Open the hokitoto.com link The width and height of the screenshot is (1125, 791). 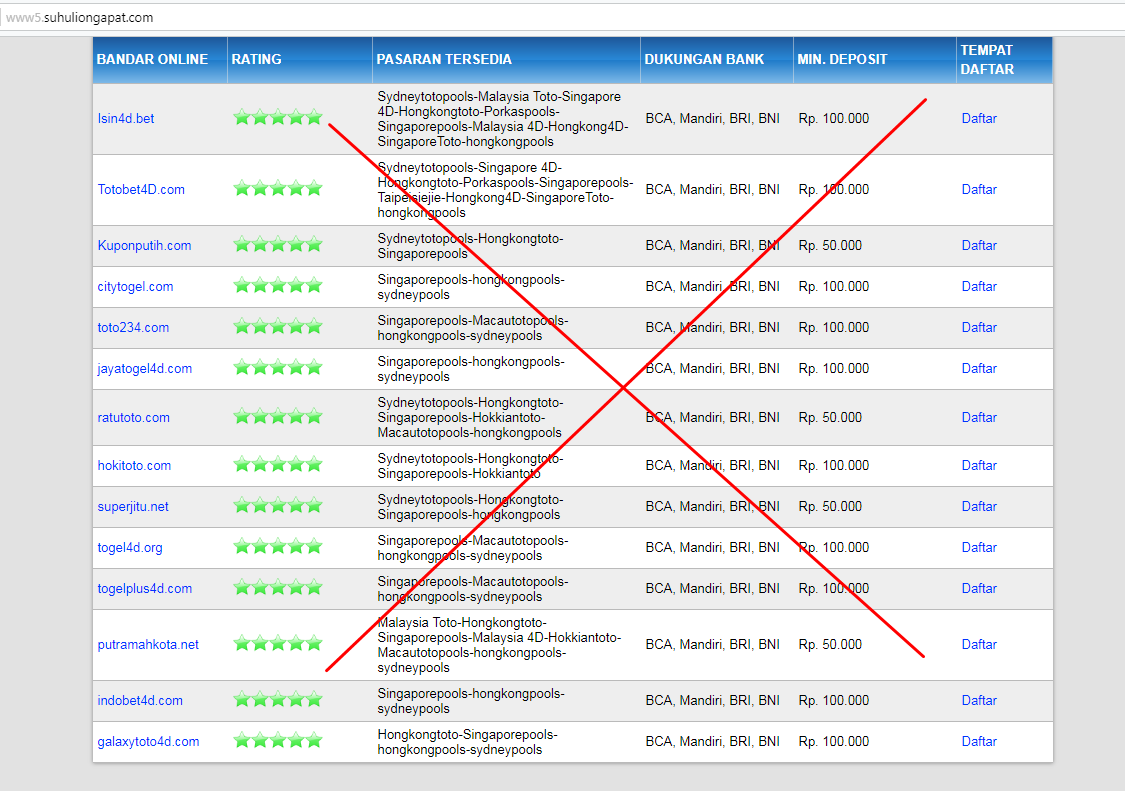click(x=134, y=465)
